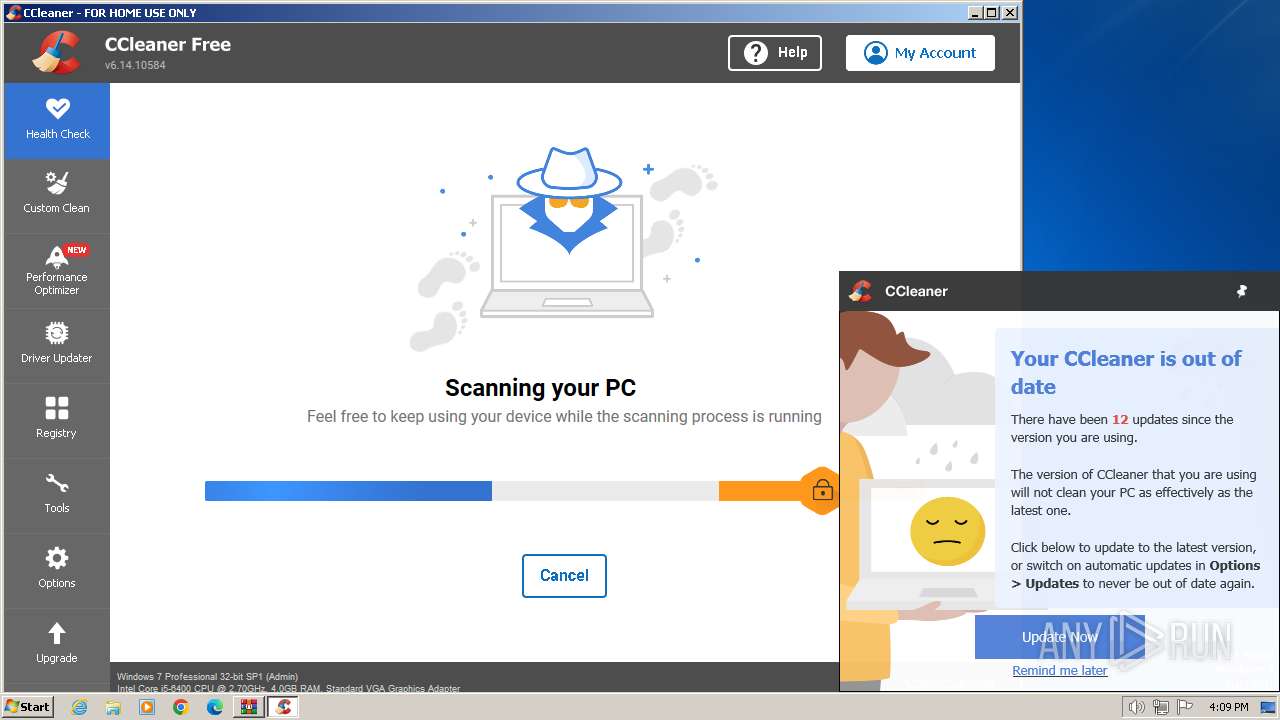Open media player from taskbar
Viewport: 1280px width, 720px height.
(x=147, y=707)
